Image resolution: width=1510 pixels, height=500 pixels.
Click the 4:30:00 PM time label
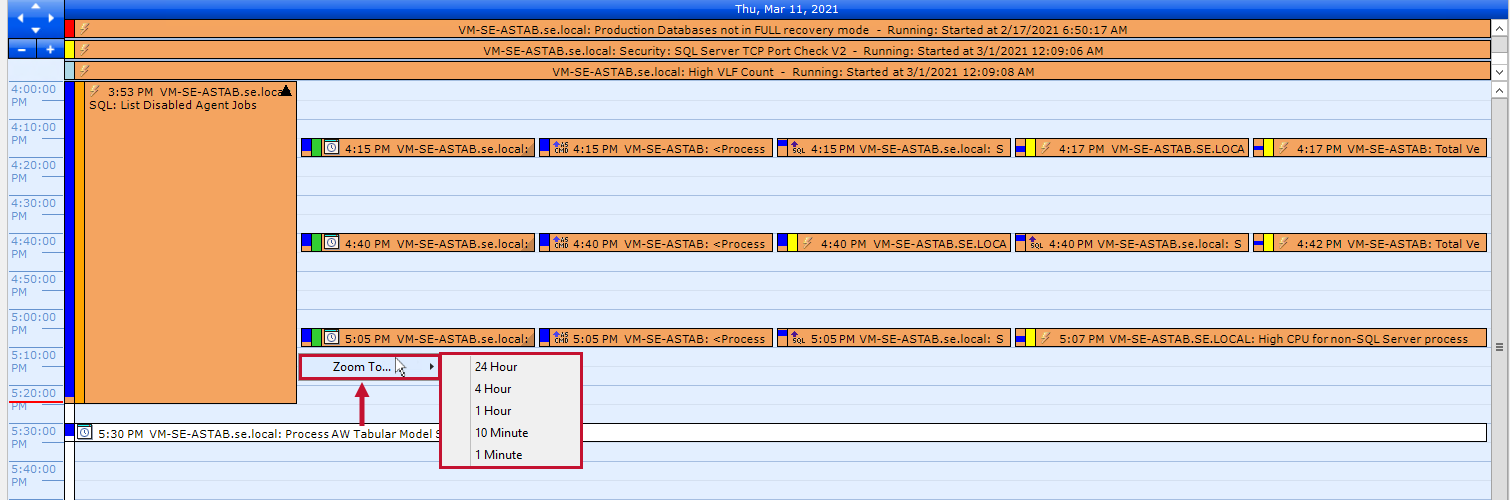click(x=35, y=209)
